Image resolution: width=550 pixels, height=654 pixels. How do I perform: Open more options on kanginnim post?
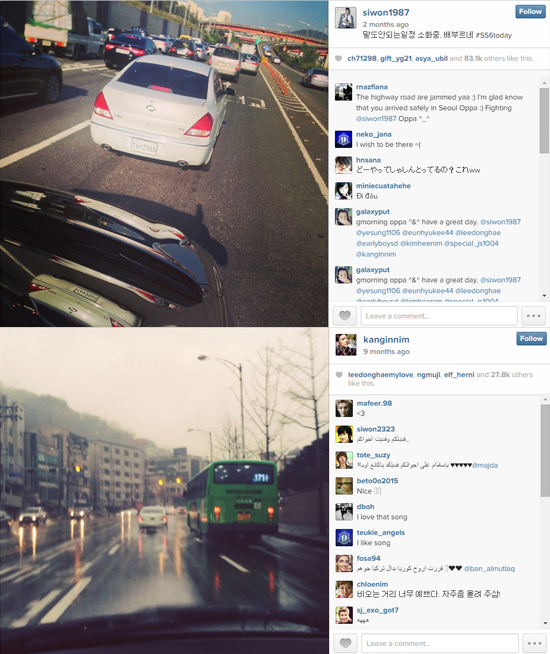click(x=535, y=643)
